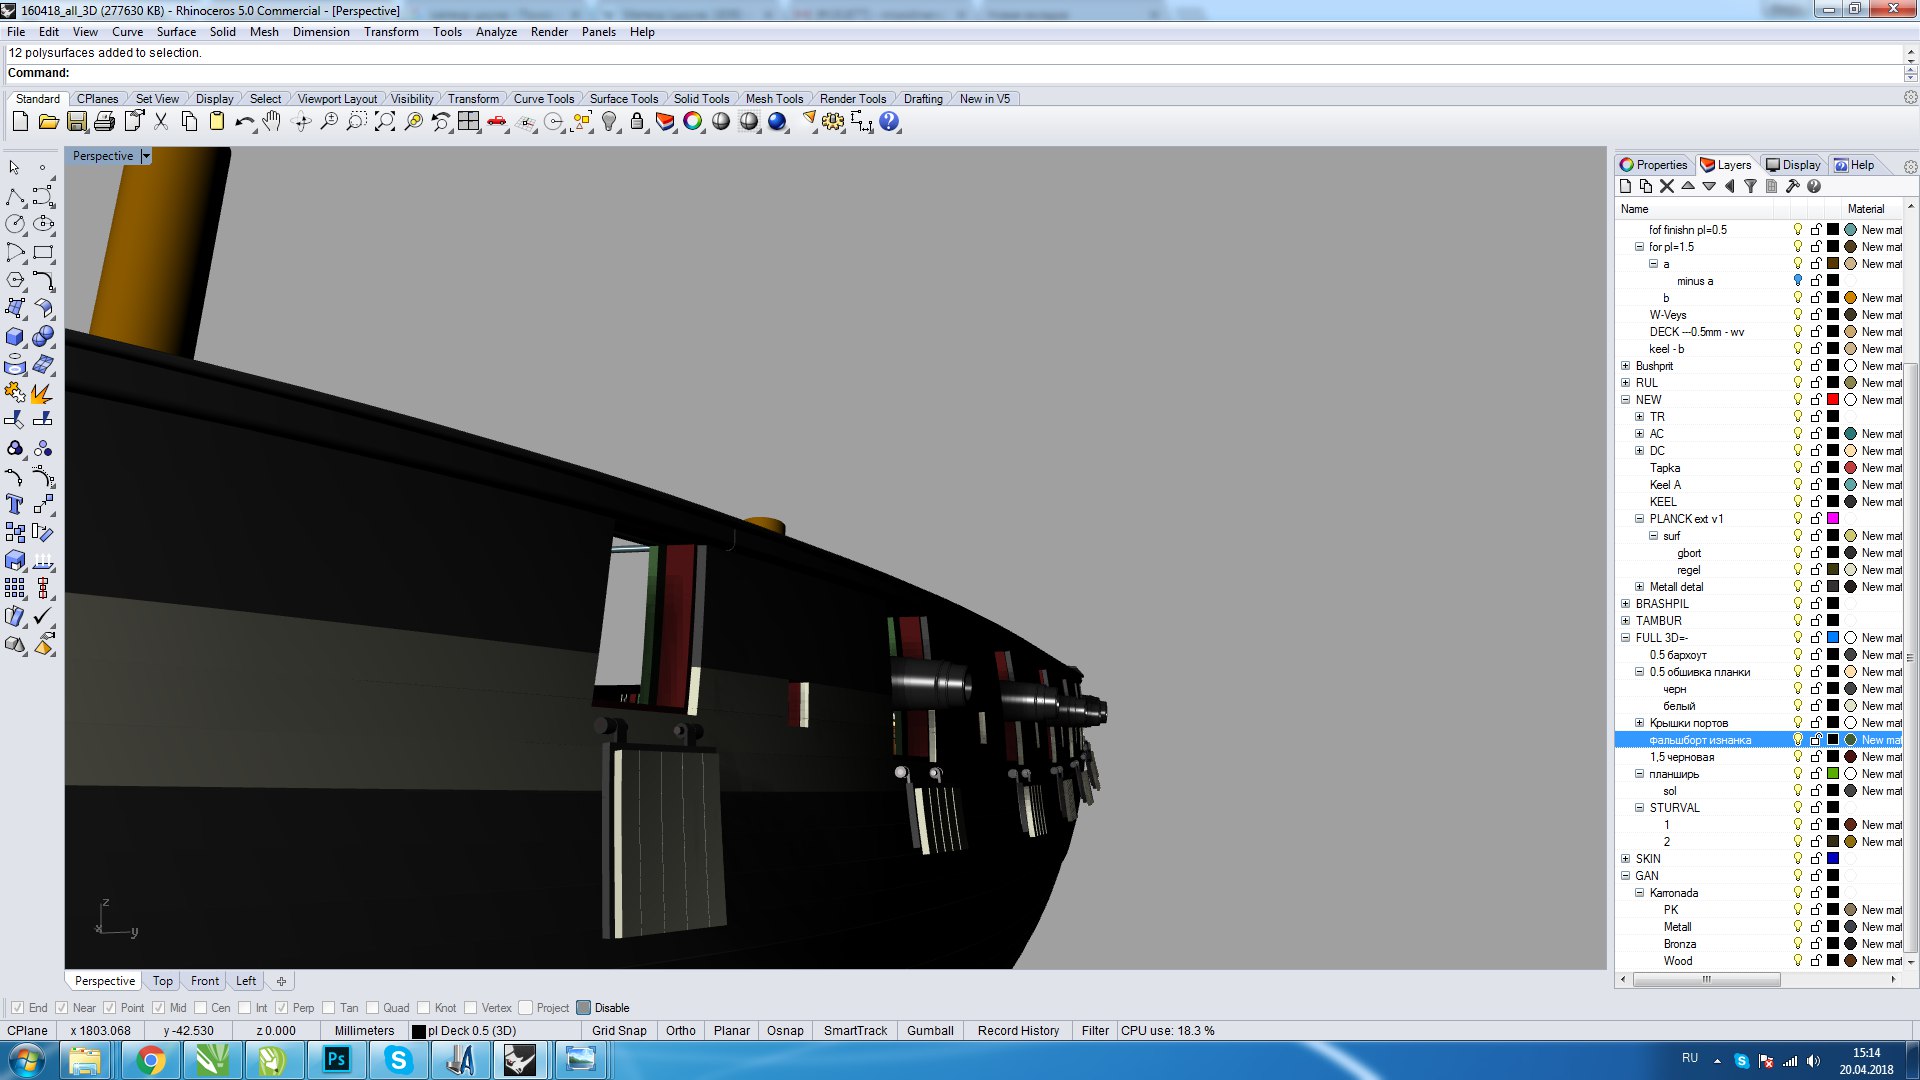This screenshot has height=1080, width=1920.
Task: Click the Disable osnap button
Action: click(x=603, y=1008)
